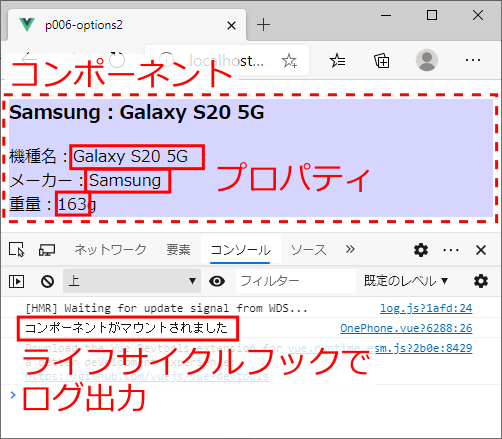Click the フィルター input field
502x439 pixels.
click(296, 281)
